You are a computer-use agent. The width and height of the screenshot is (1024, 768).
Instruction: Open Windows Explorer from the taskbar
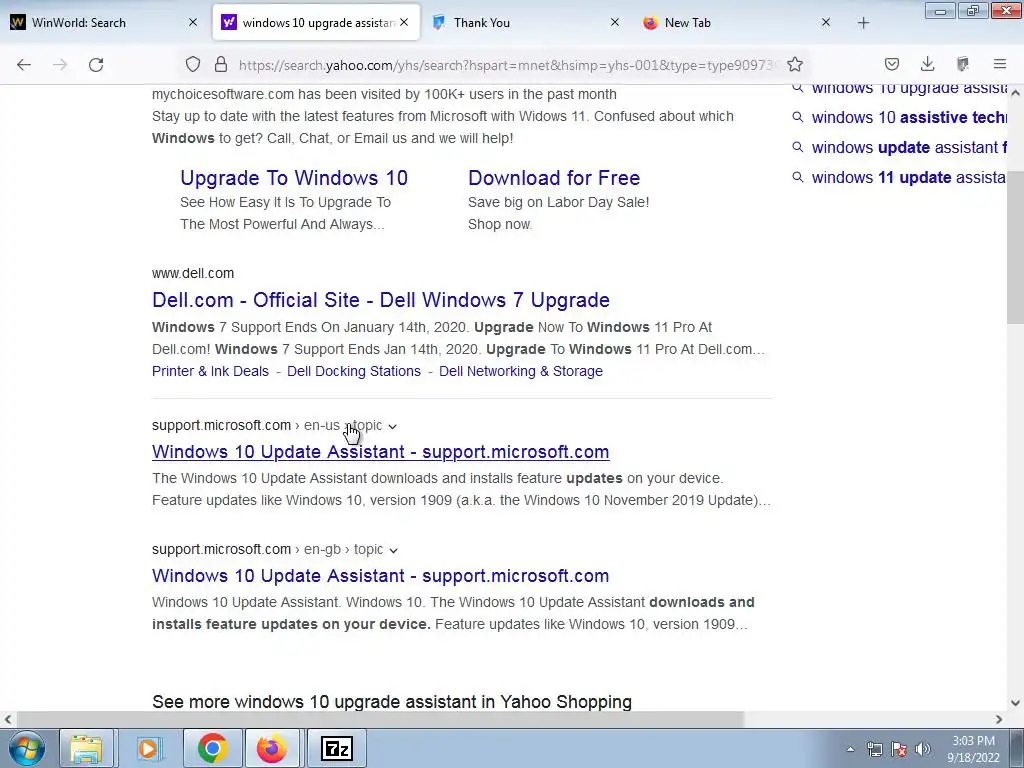click(x=86, y=748)
